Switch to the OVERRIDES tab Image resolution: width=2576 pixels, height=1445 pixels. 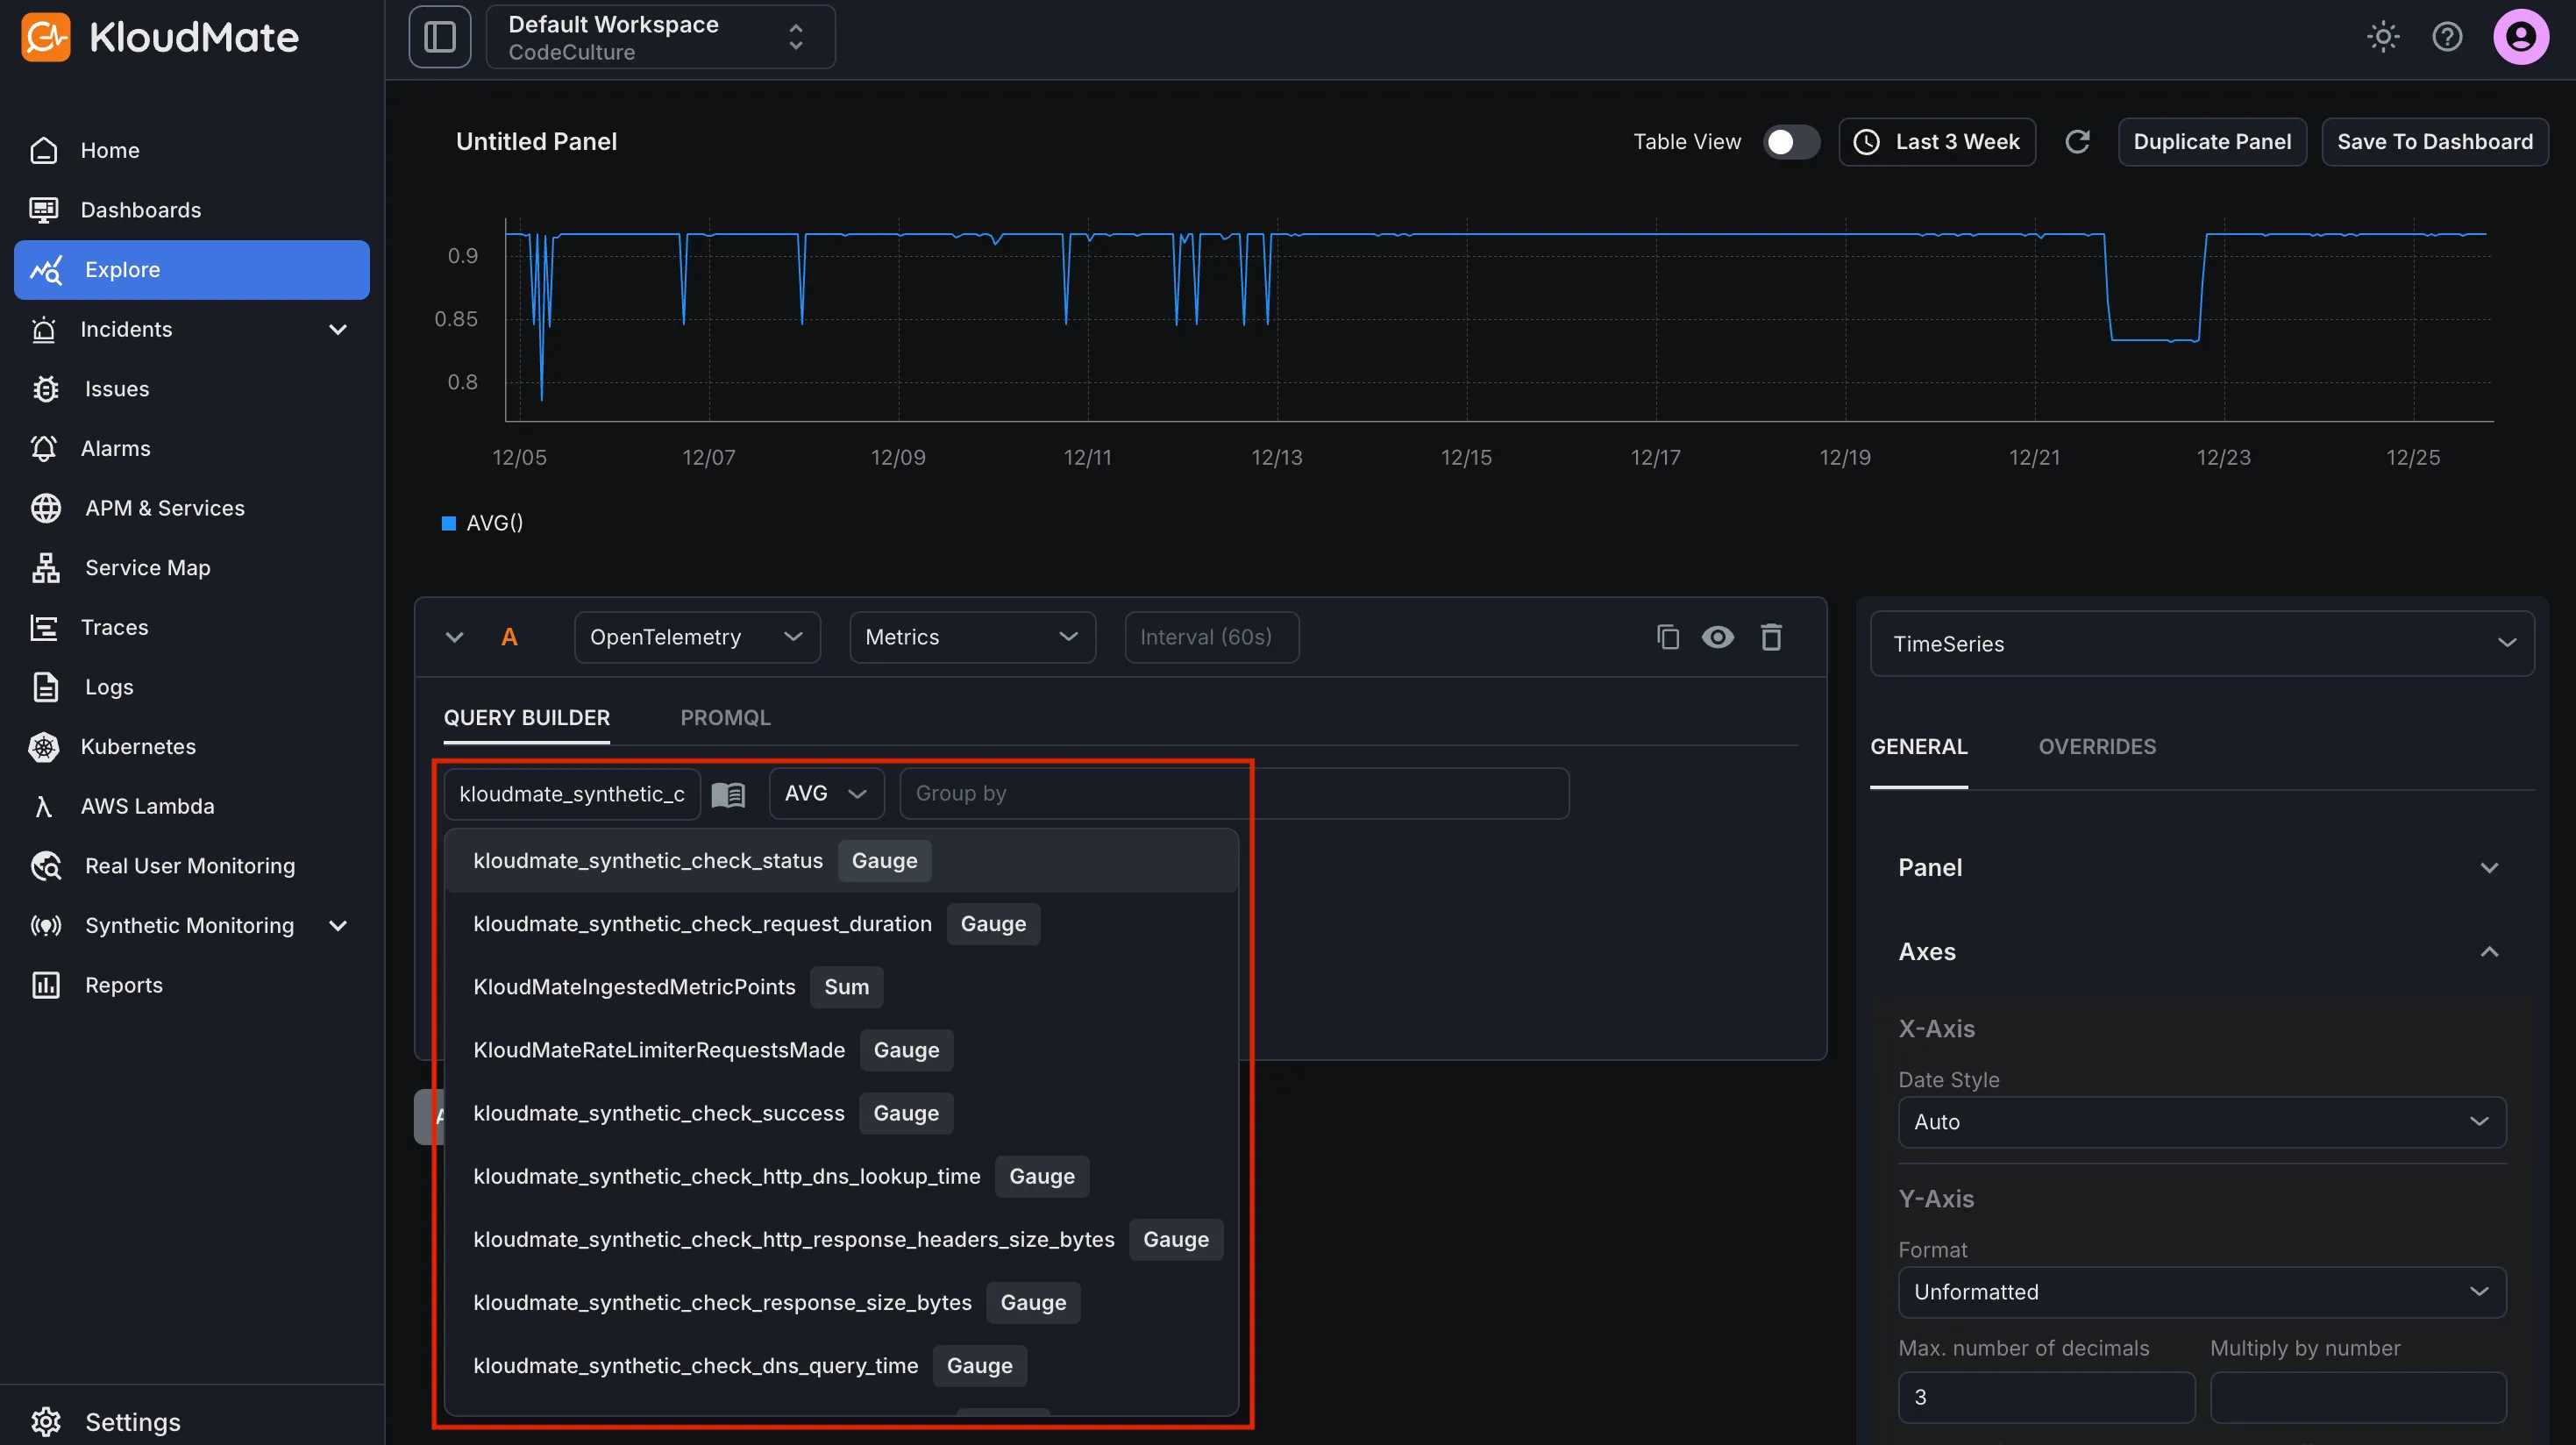point(2097,747)
